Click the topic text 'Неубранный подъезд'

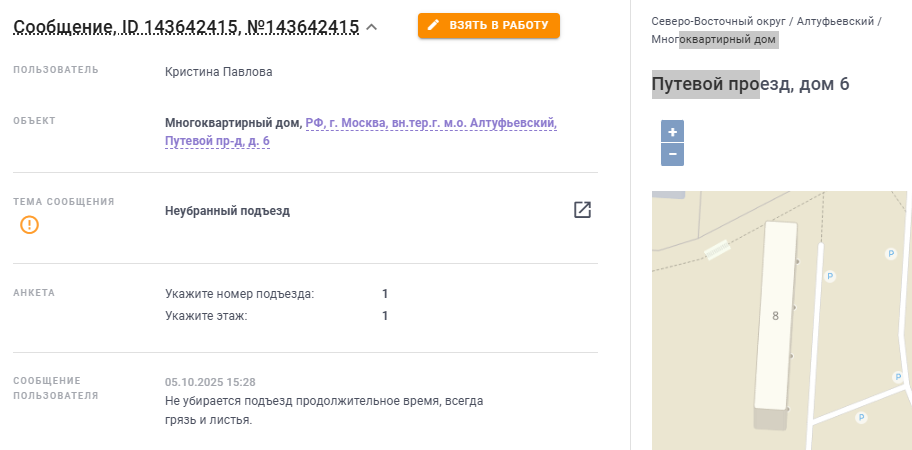227,211
